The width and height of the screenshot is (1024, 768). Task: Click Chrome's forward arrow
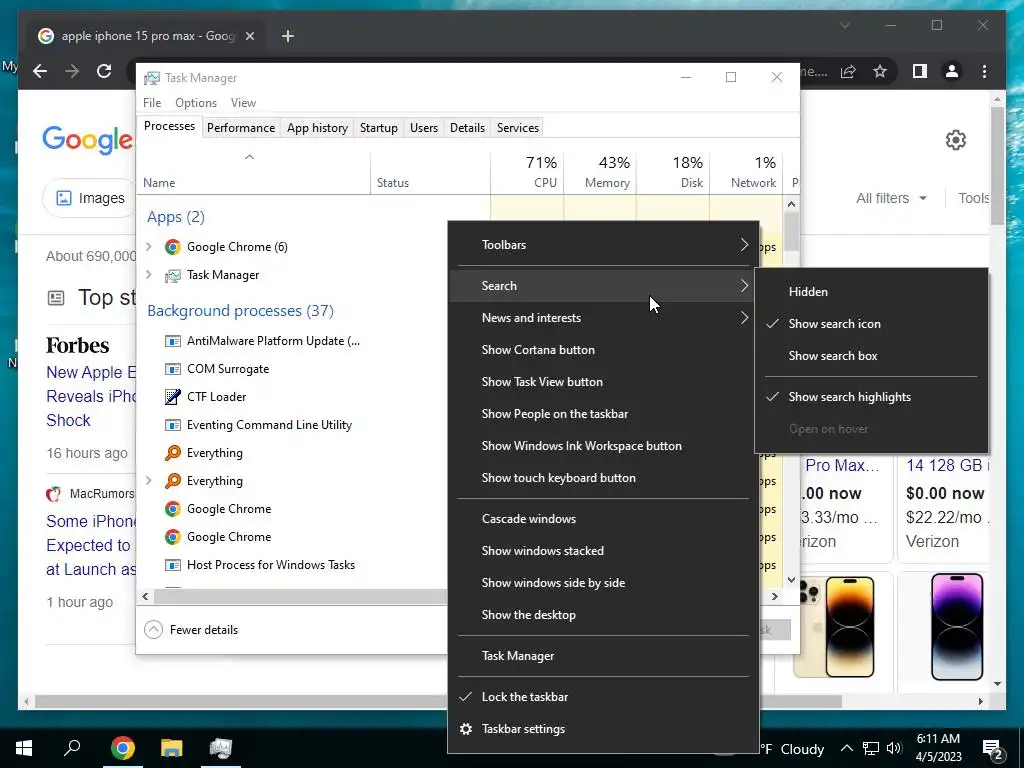pyautogui.click(x=72, y=71)
